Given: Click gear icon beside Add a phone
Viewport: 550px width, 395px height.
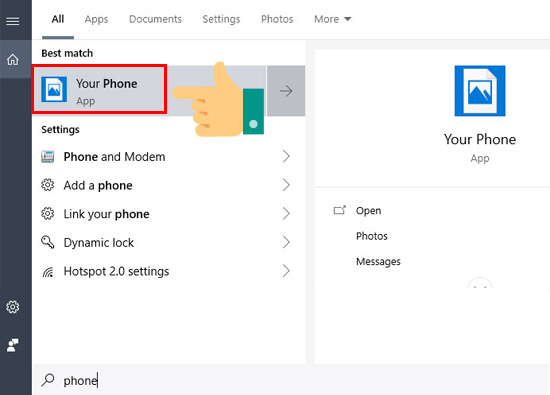Looking at the screenshot, I should click(48, 185).
